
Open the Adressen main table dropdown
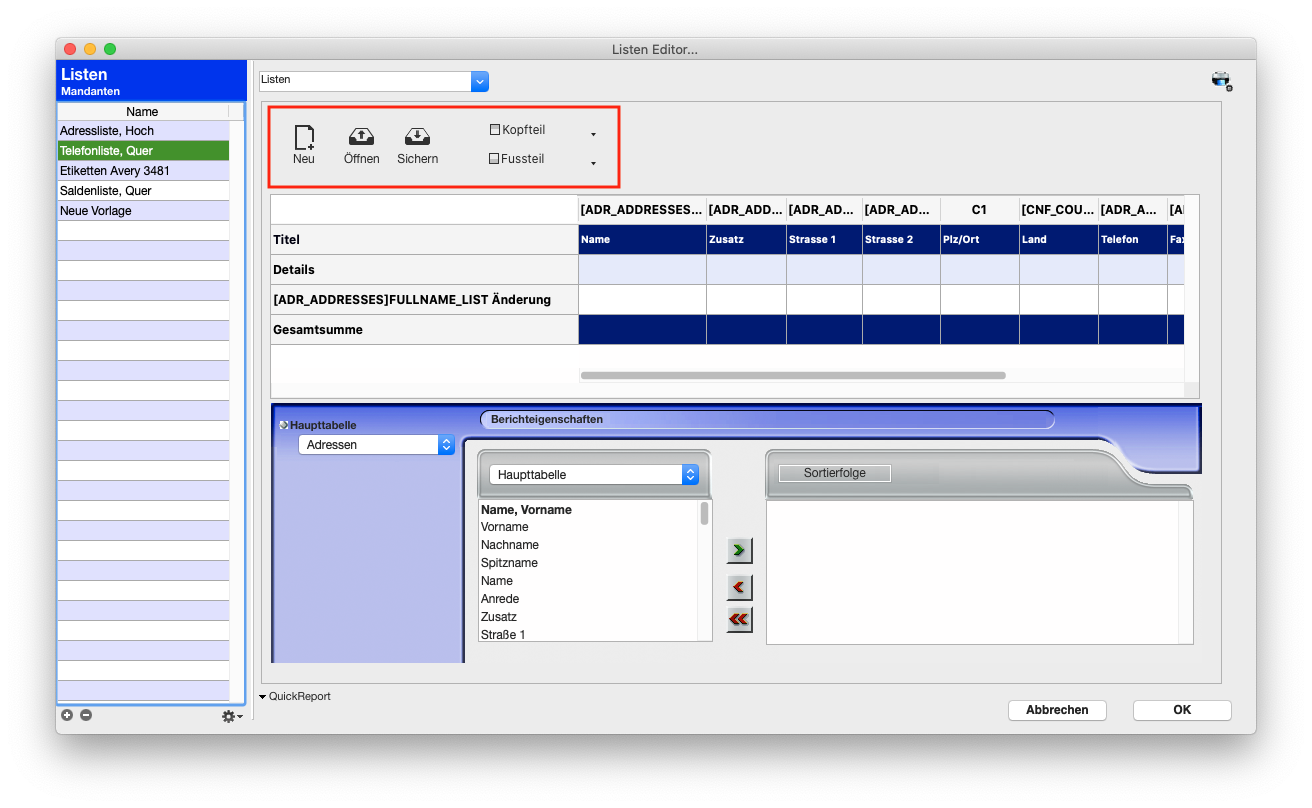click(377, 445)
